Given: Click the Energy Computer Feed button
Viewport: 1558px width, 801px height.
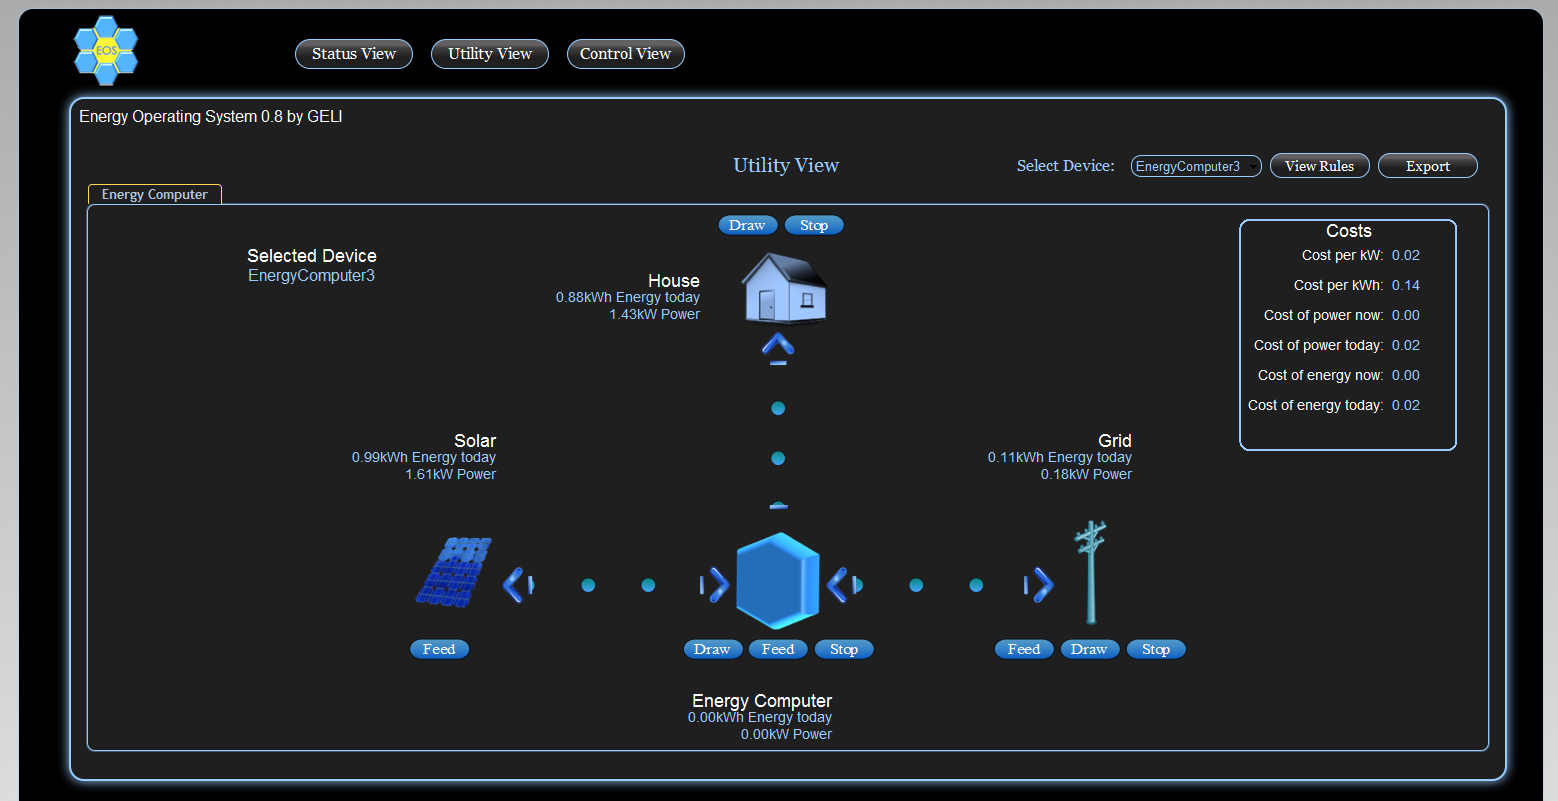Looking at the screenshot, I should coord(778,649).
